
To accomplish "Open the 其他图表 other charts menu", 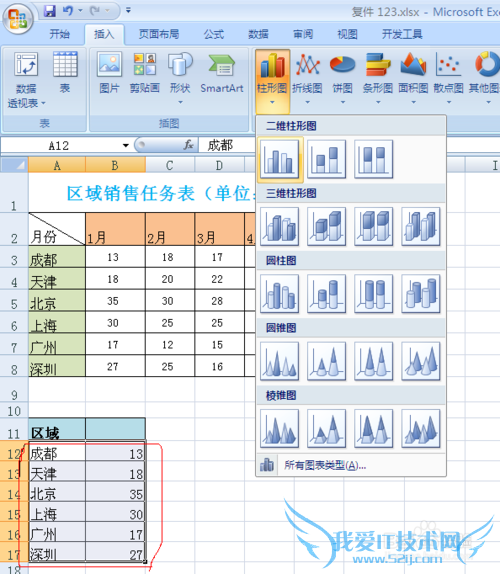I will click(485, 79).
